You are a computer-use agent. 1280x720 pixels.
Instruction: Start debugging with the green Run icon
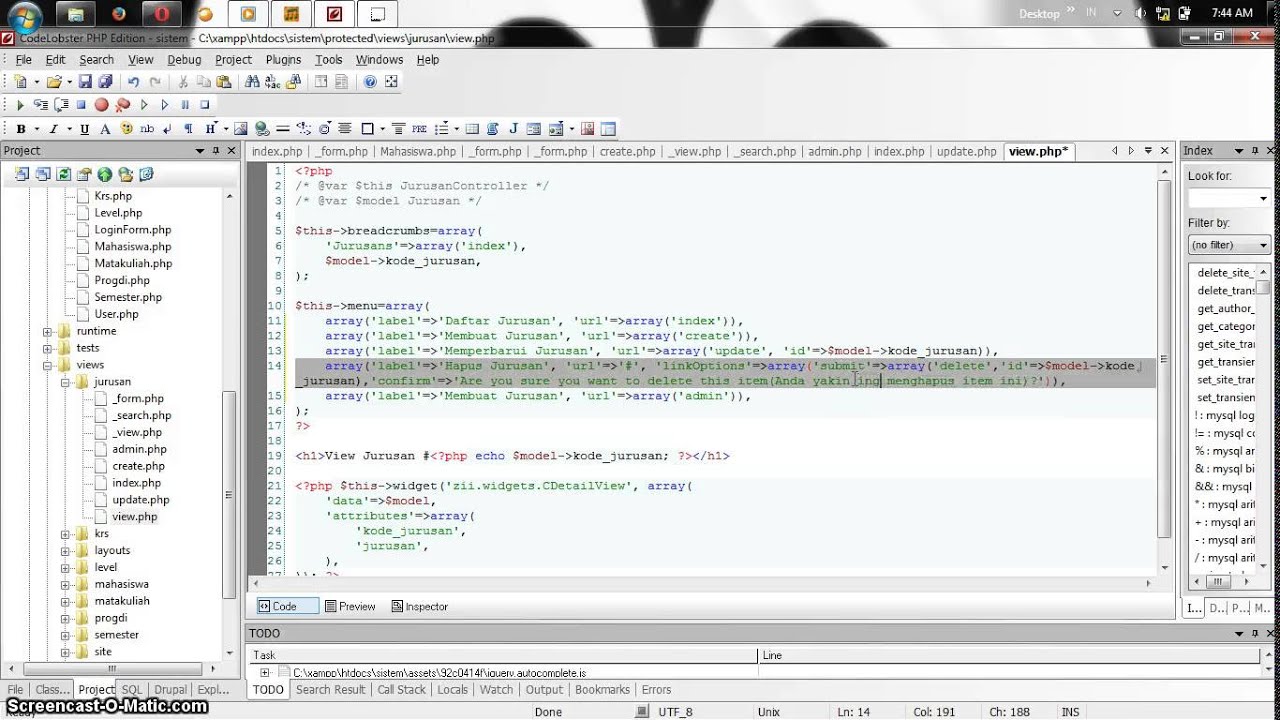tap(20, 105)
